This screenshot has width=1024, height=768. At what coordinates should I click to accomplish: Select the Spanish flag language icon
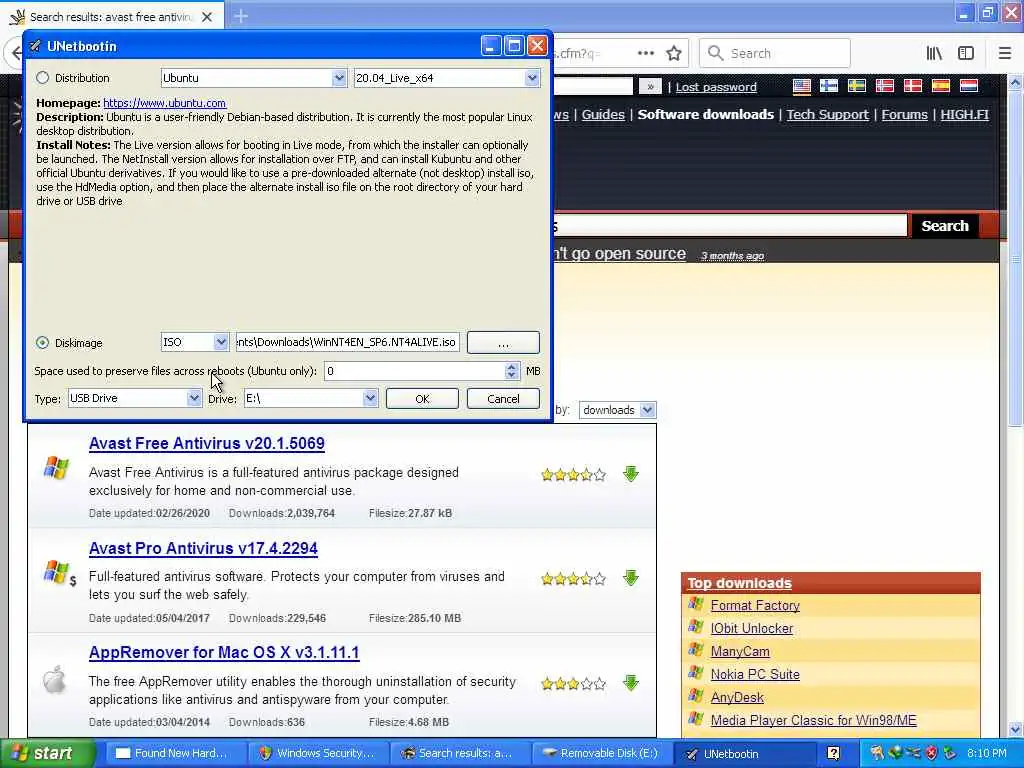940,86
